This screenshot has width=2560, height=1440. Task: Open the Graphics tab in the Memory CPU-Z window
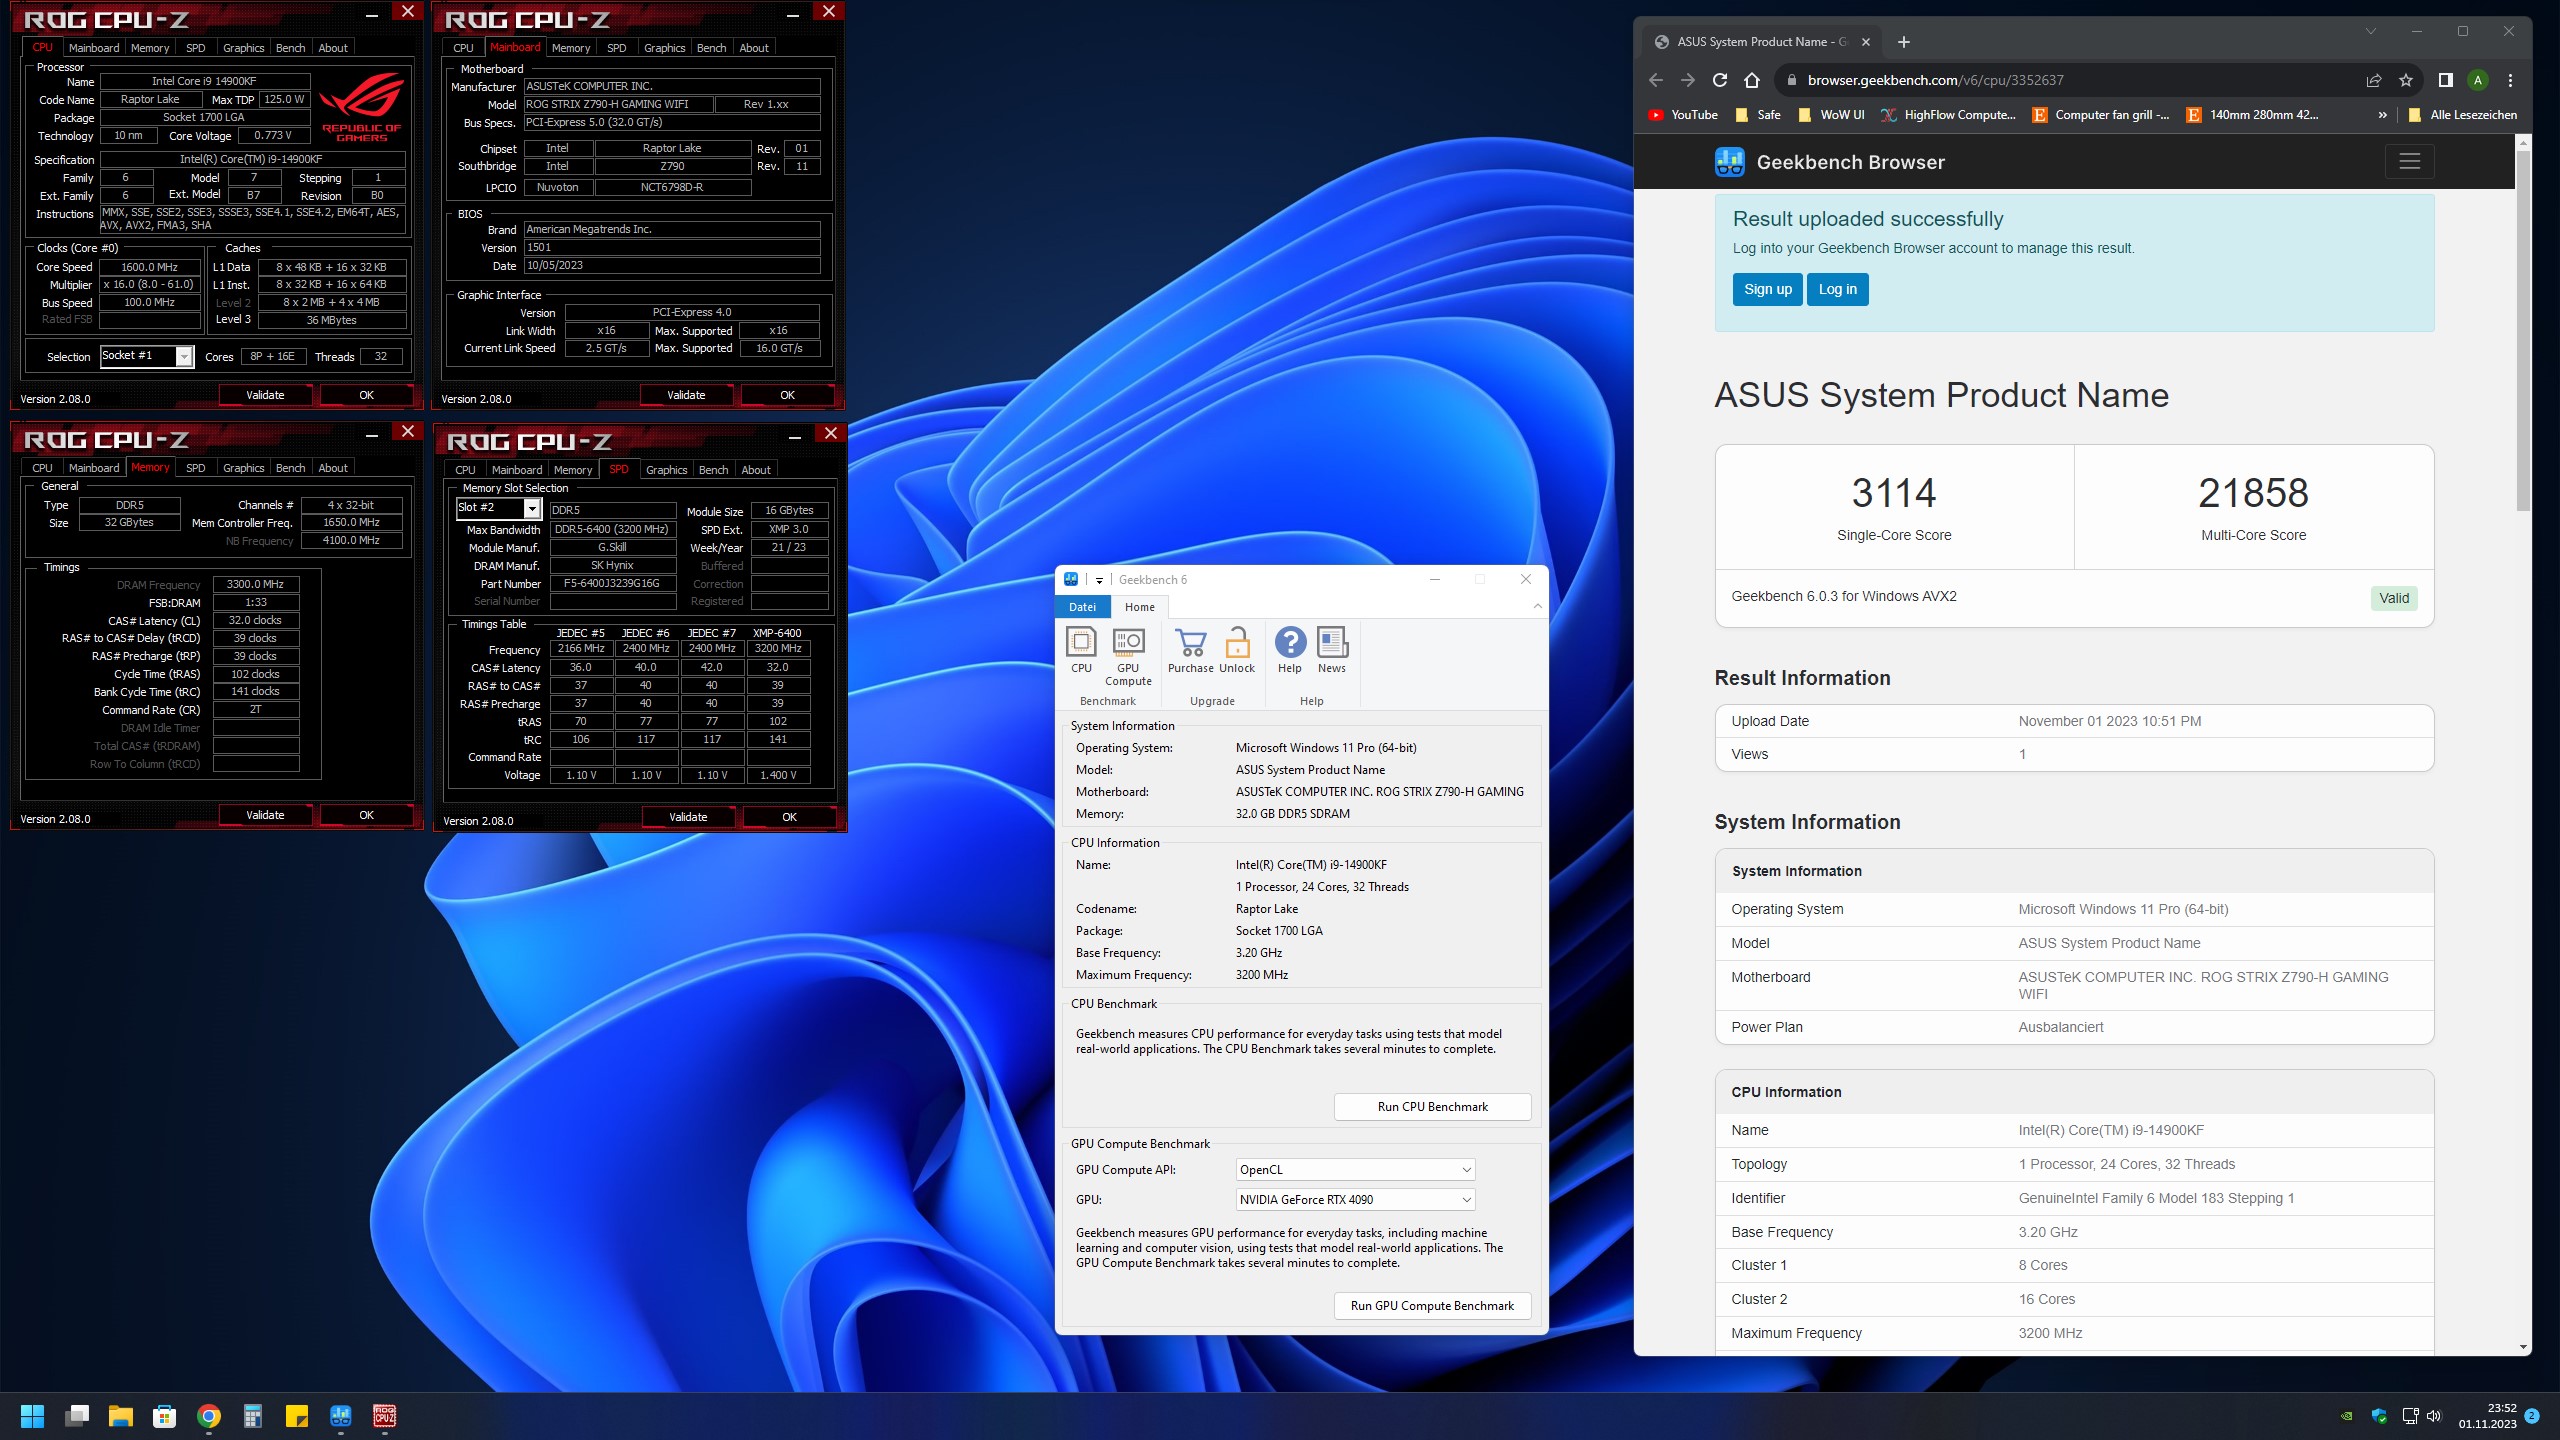tap(243, 468)
